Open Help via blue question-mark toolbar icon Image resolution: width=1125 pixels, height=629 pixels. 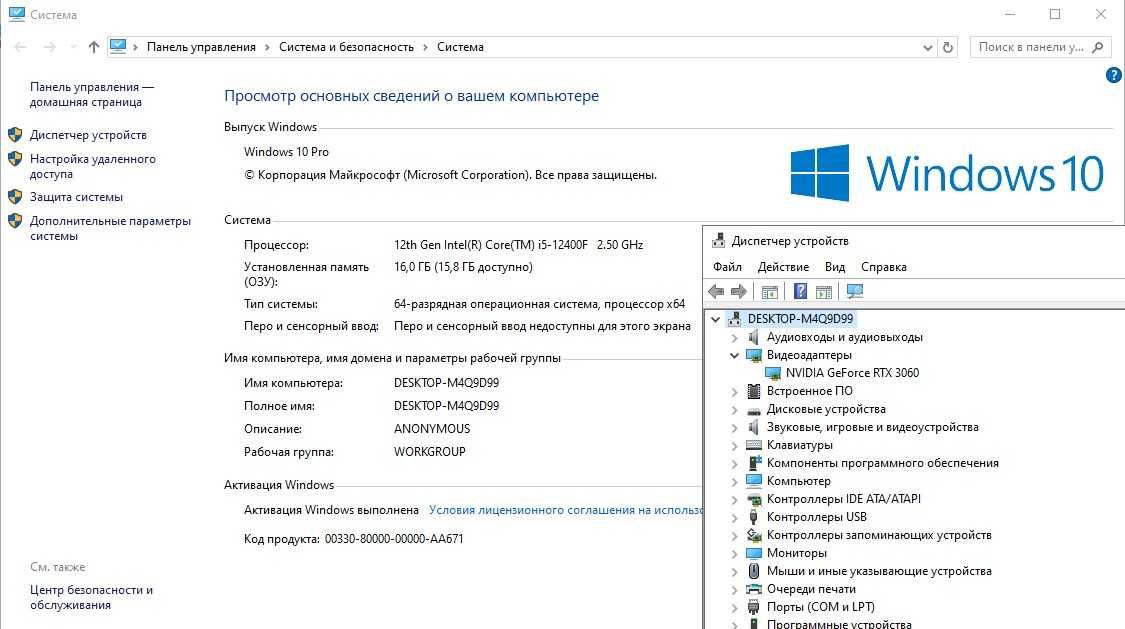click(x=800, y=291)
